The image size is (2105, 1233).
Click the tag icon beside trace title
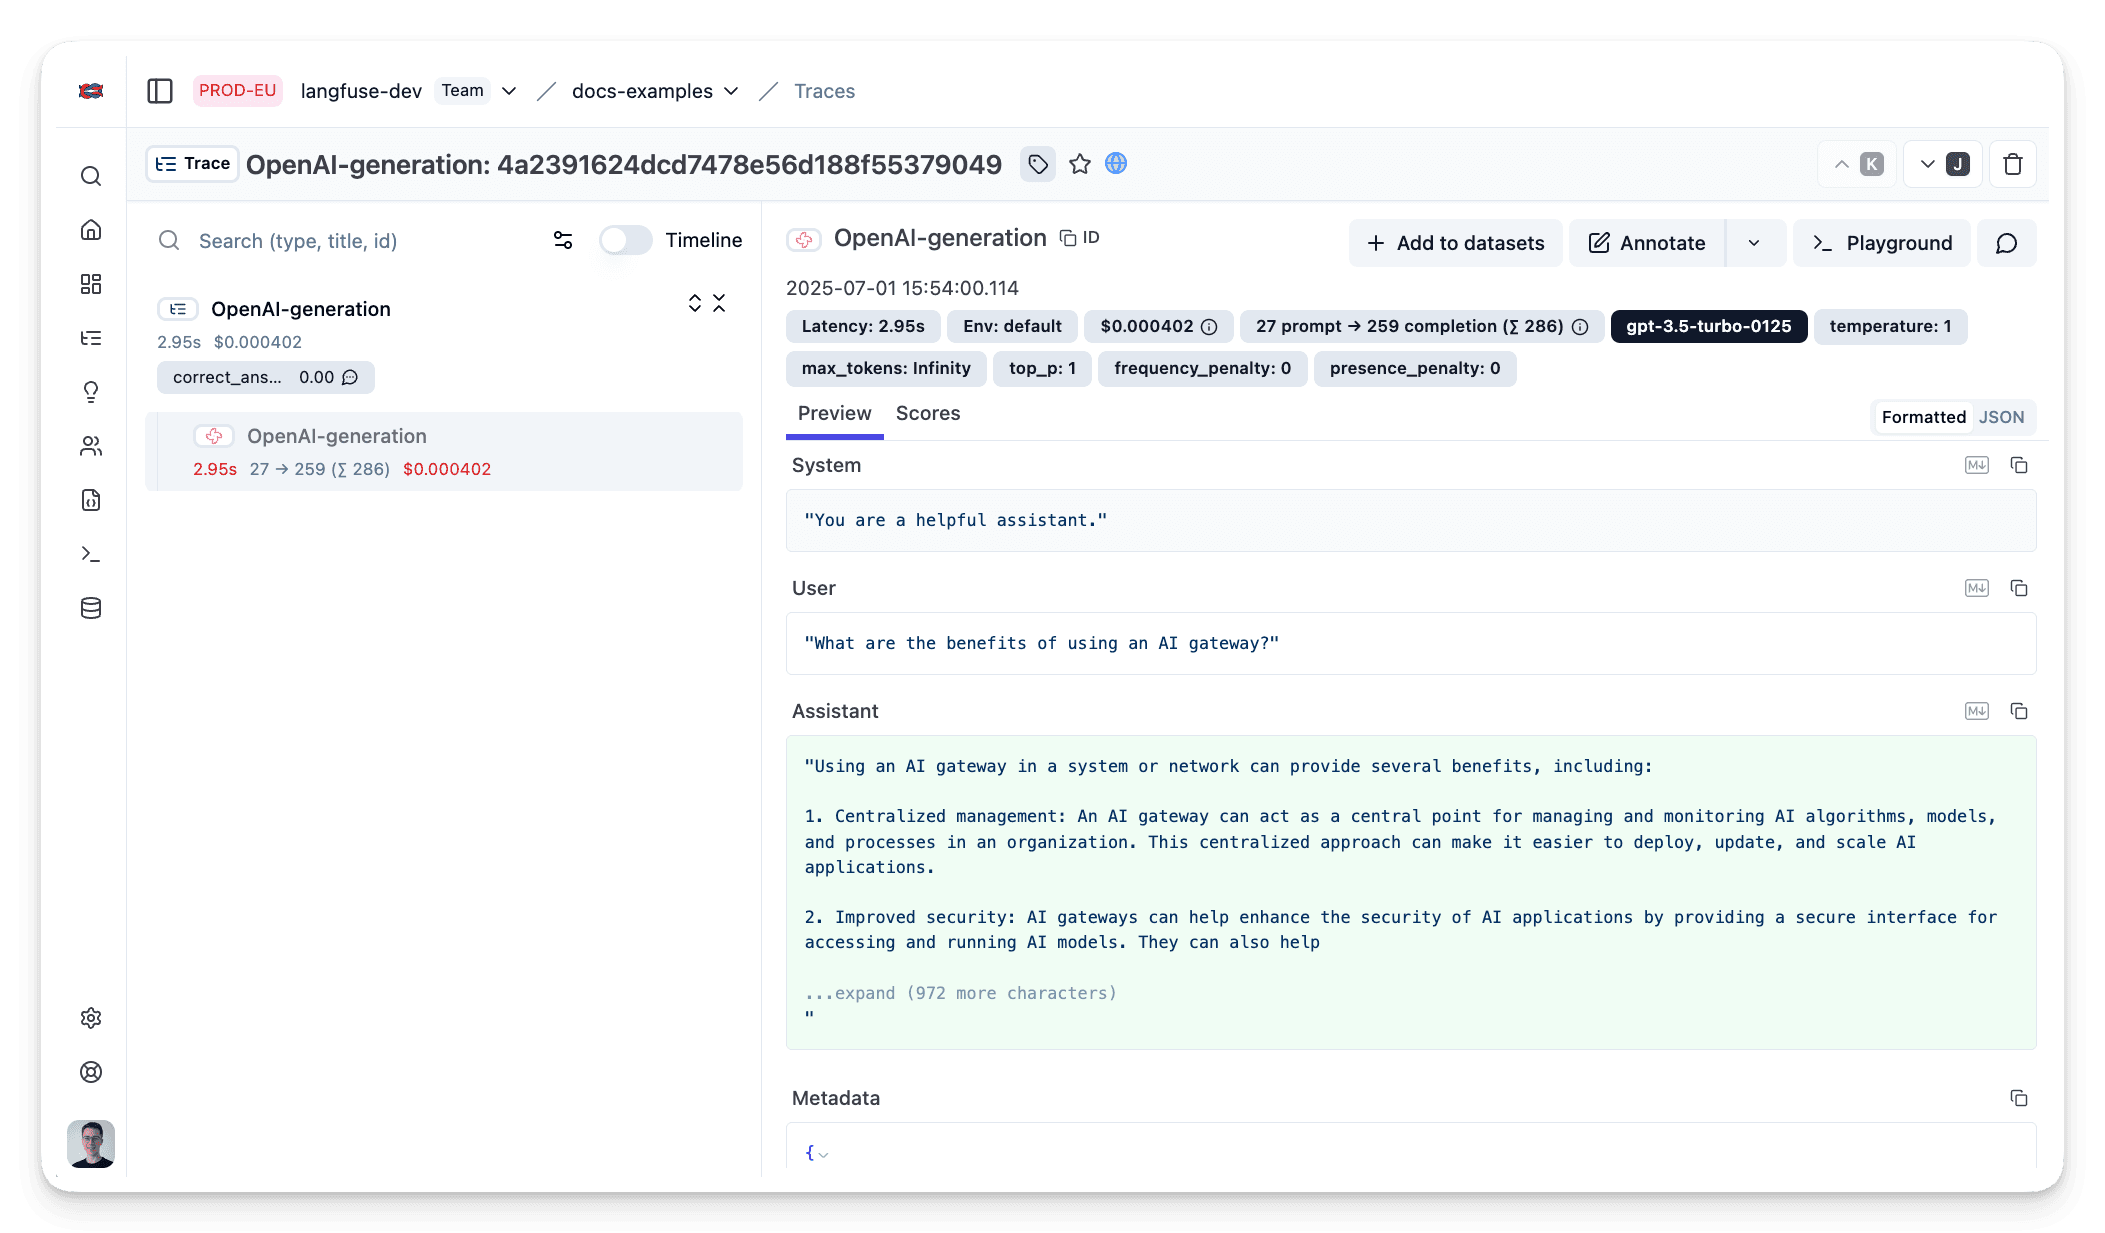point(1038,164)
